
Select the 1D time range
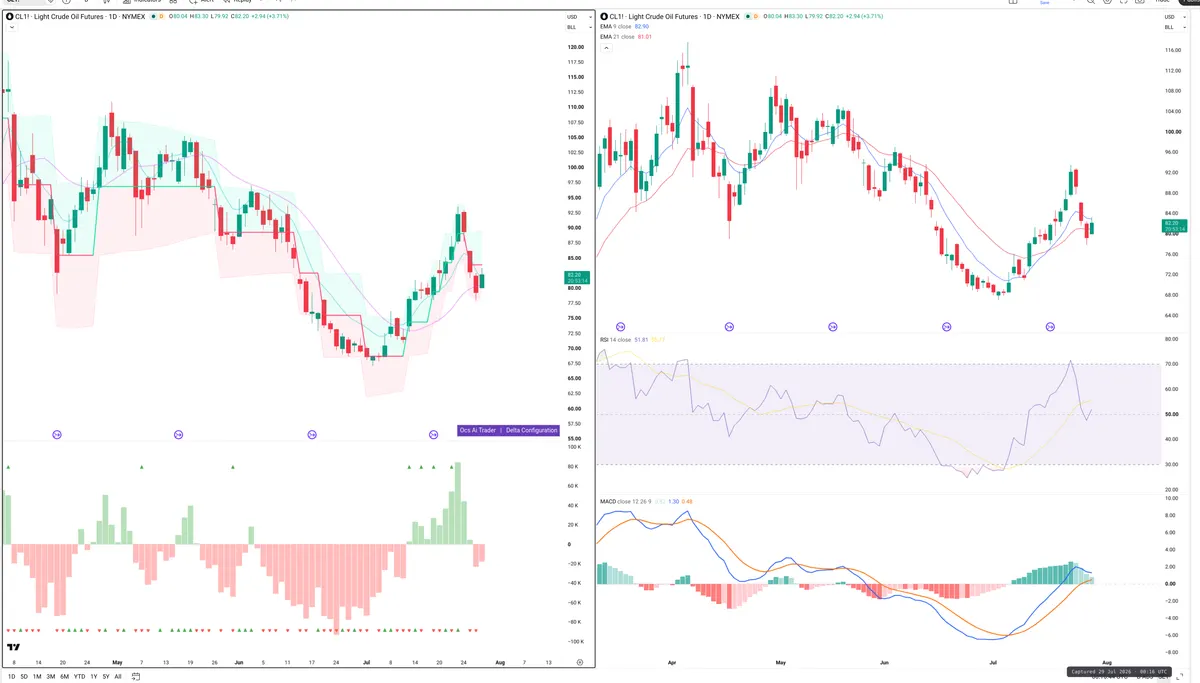pyautogui.click(x=11, y=676)
